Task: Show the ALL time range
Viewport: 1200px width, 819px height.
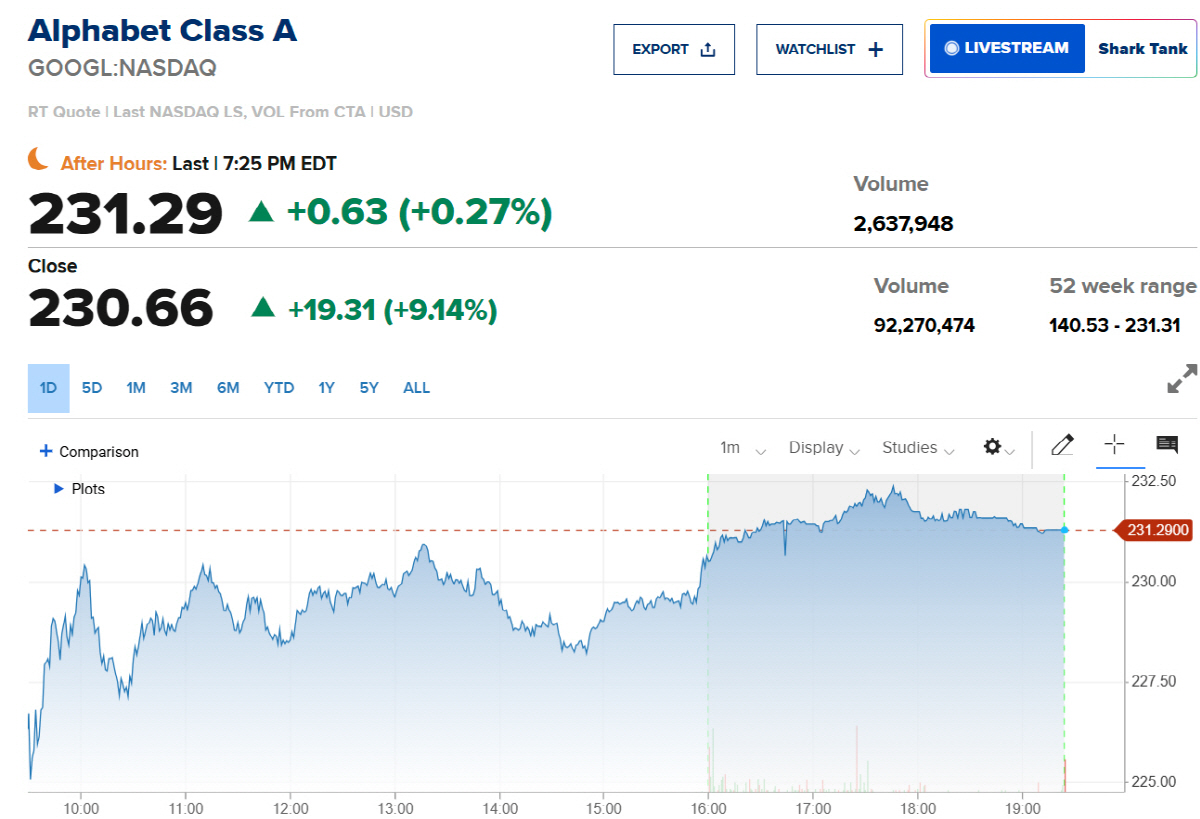Action: coord(416,388)
